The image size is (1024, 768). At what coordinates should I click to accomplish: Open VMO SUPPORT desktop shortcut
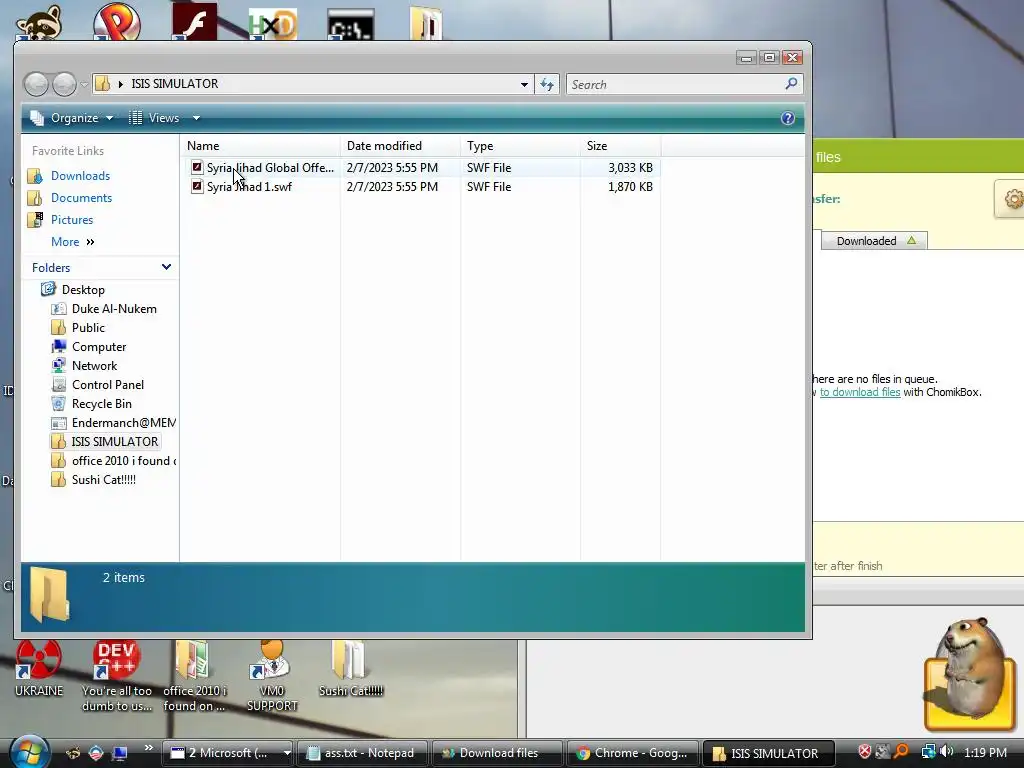pos(272,676)
